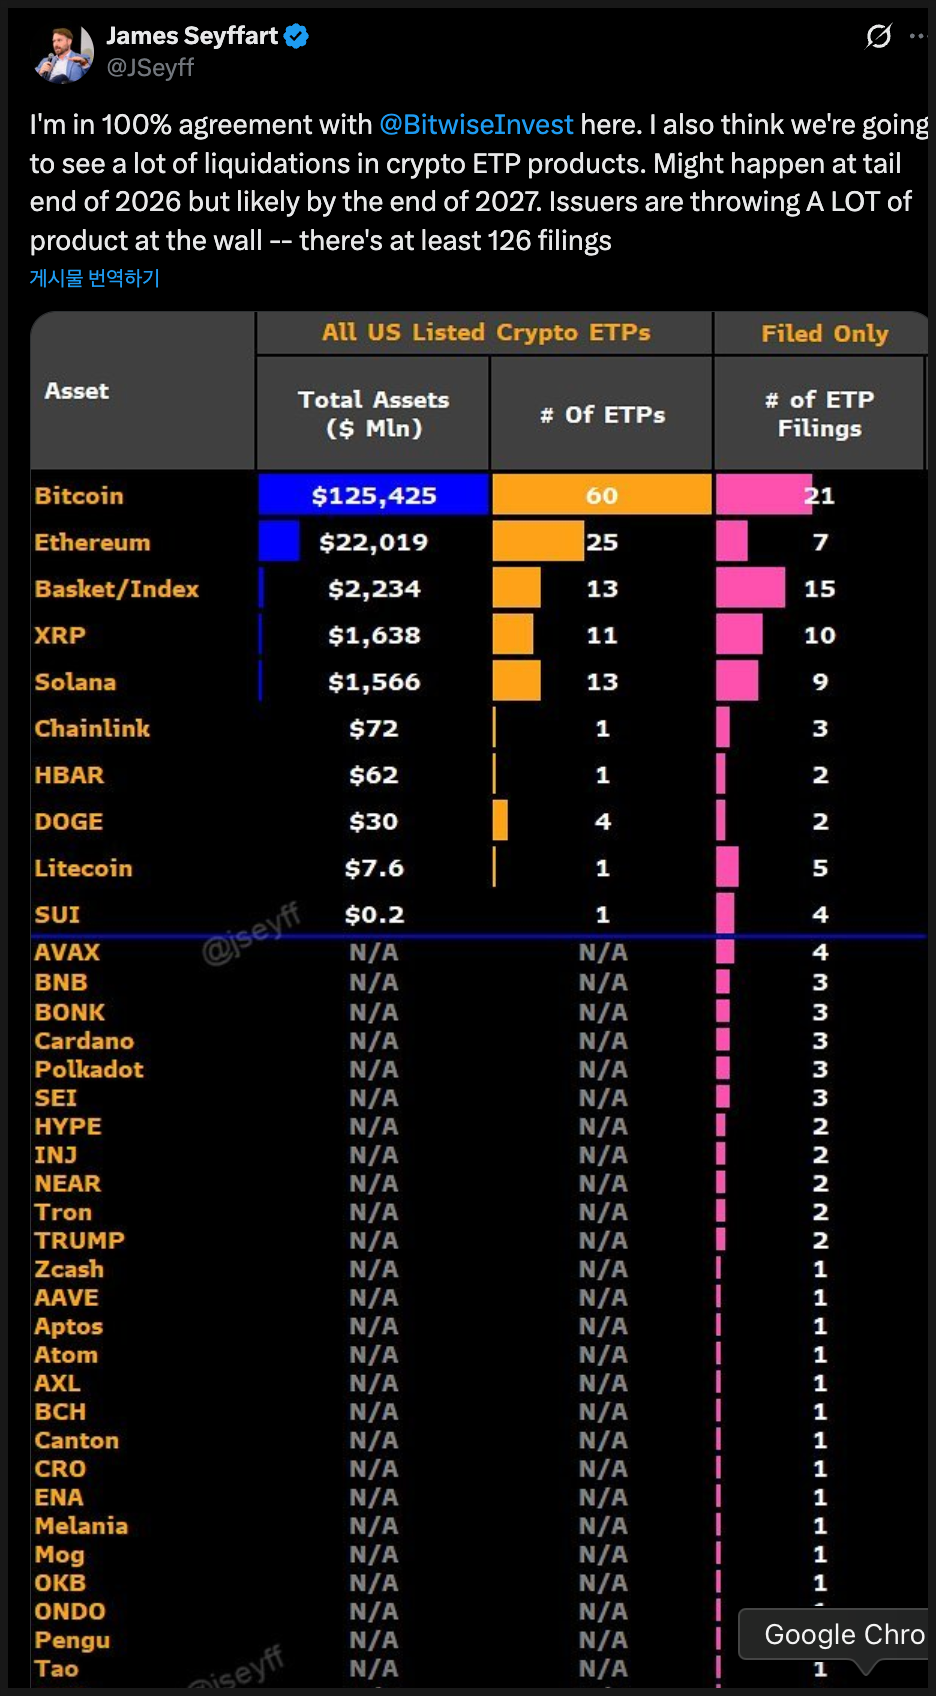Click the Solana $1,566 value
The image size is (936, 1696).
click(374, 682)
